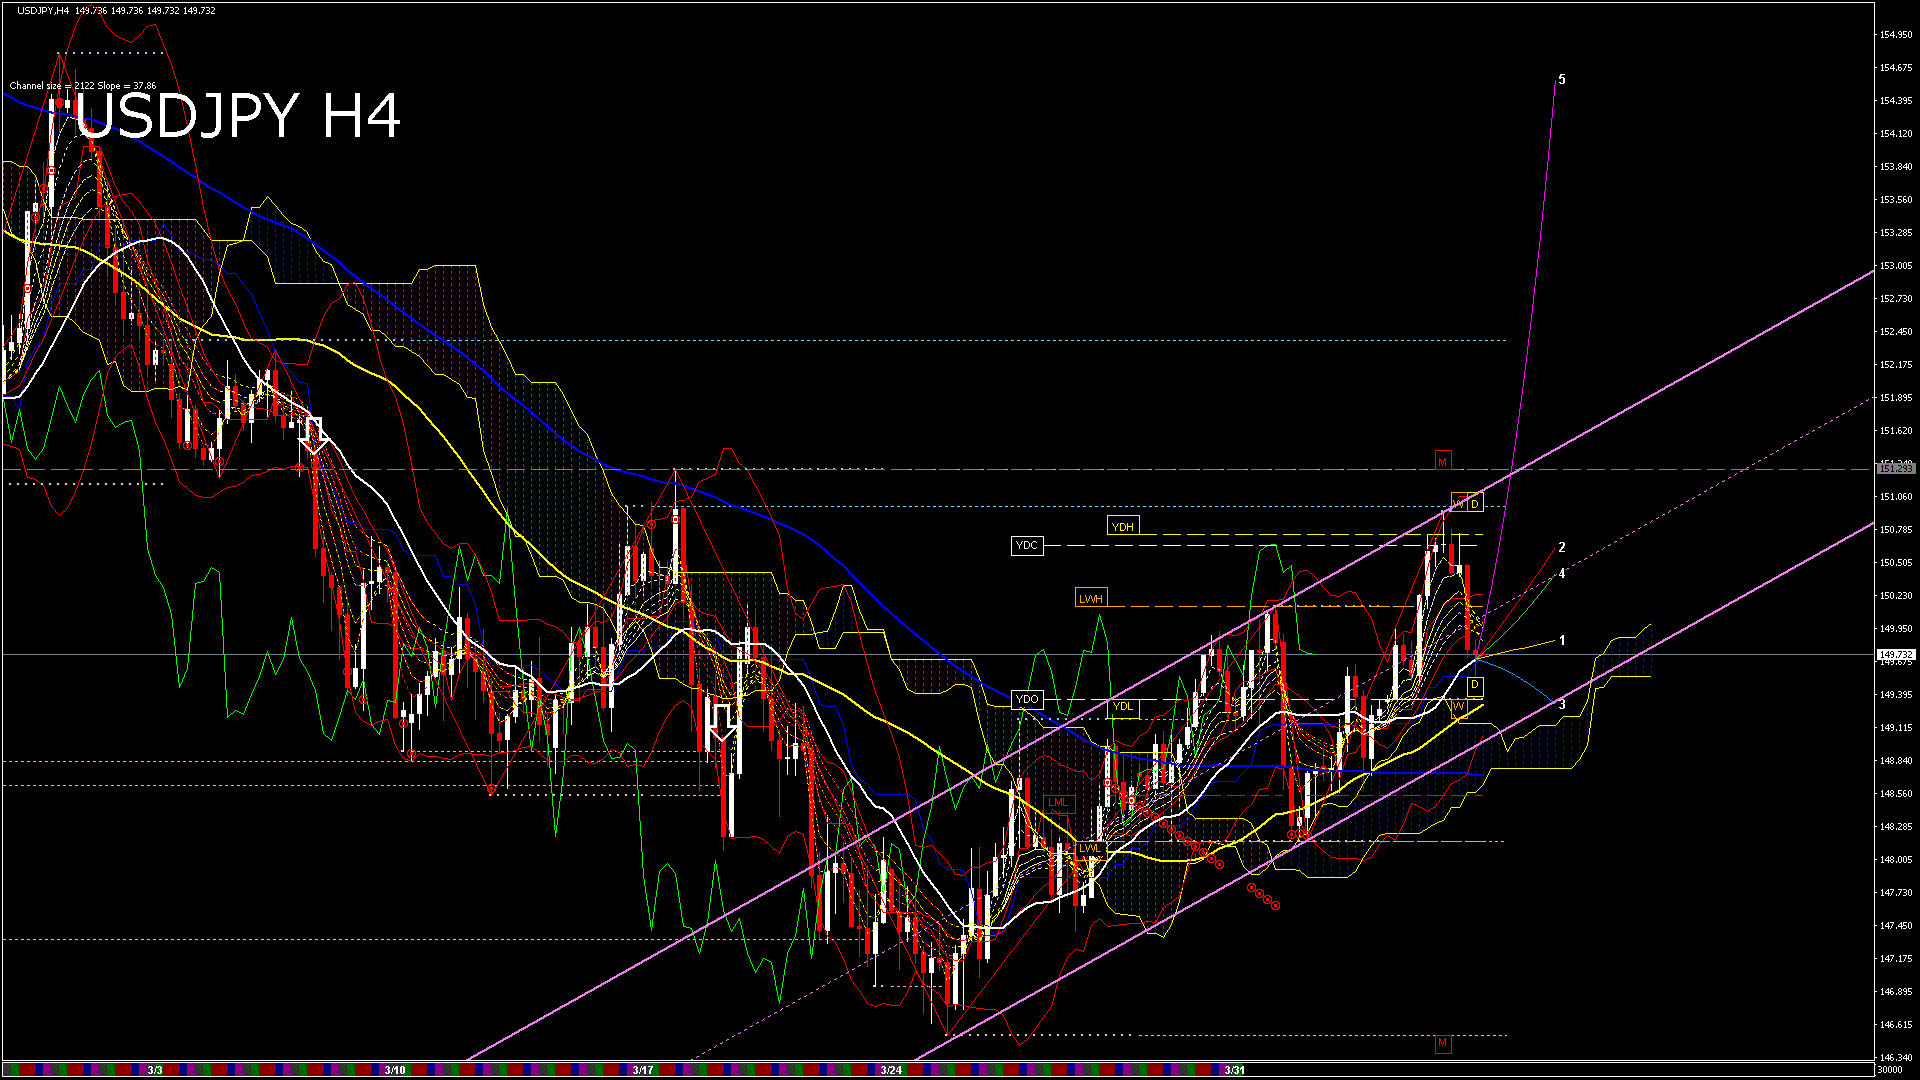The height and width of the screenshot is (1080, 1920).
Task: Click the USDJPY H4 title text
Action: [238, 116]
